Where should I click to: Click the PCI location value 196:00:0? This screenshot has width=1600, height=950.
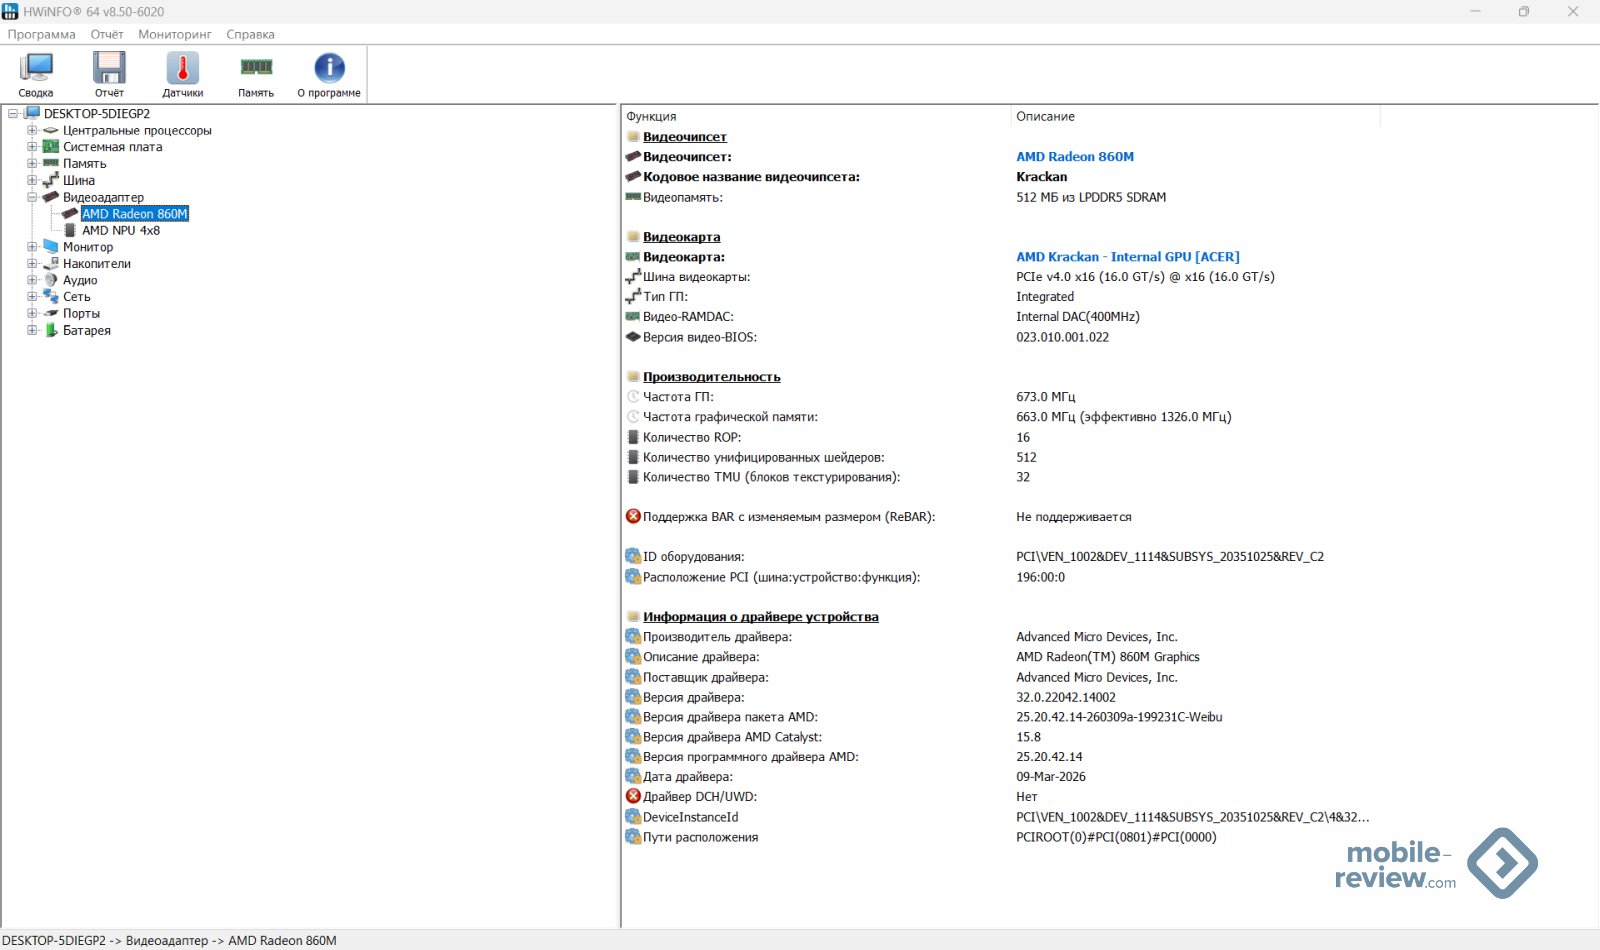(1041, 577)
